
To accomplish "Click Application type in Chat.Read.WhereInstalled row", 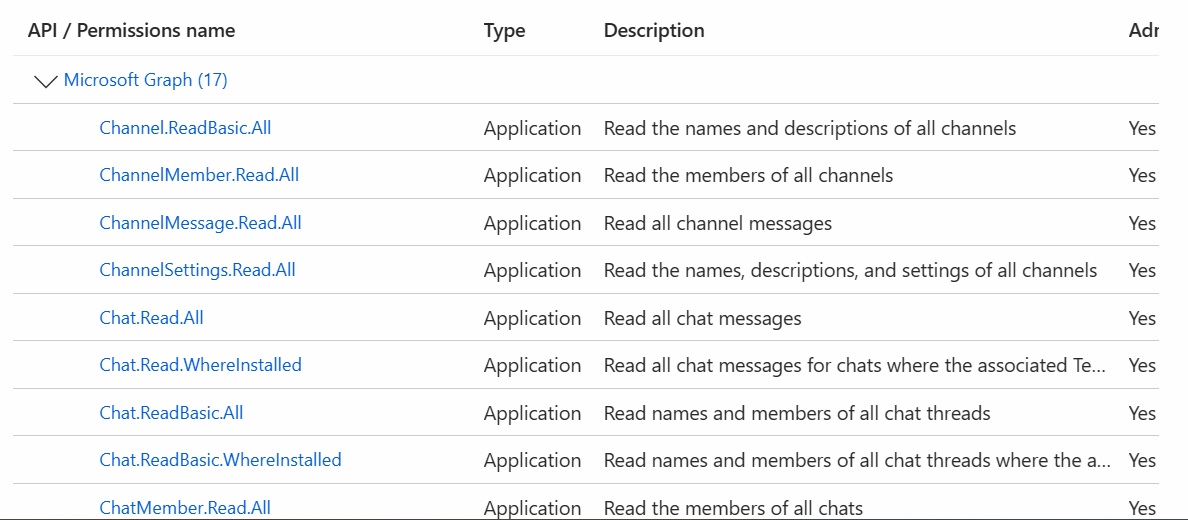I will pos(533,365).
